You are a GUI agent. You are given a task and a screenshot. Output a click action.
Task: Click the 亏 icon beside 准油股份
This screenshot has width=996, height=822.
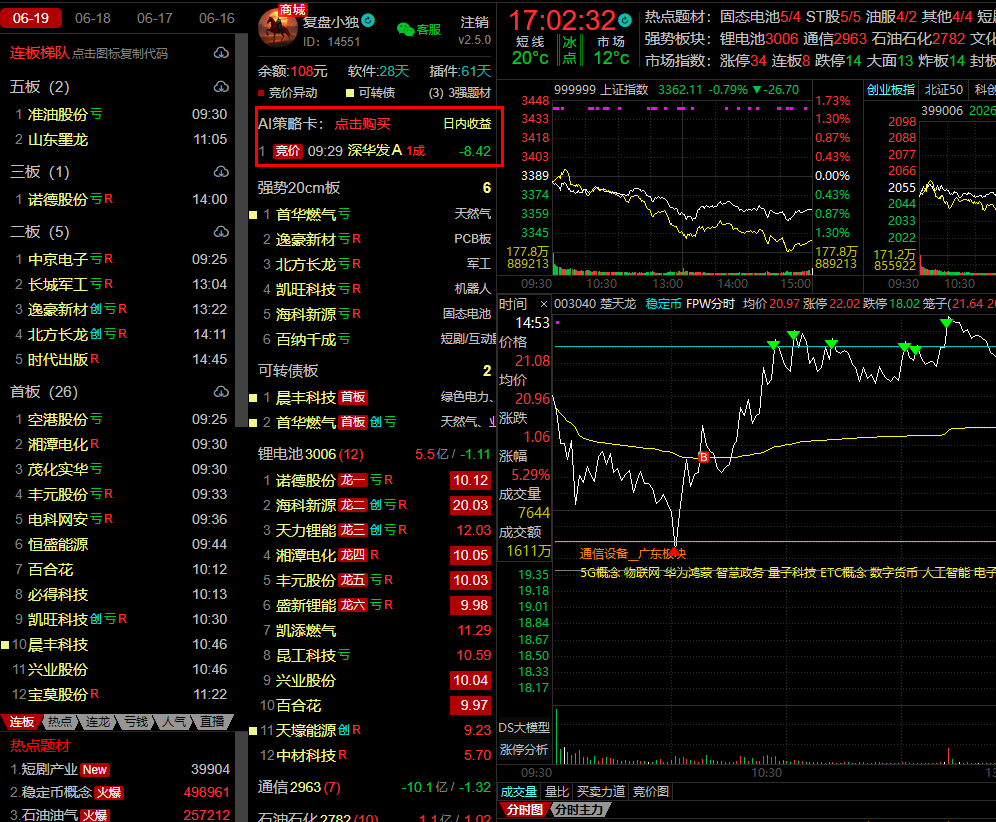pyautogui.click(x=96, y=114)
